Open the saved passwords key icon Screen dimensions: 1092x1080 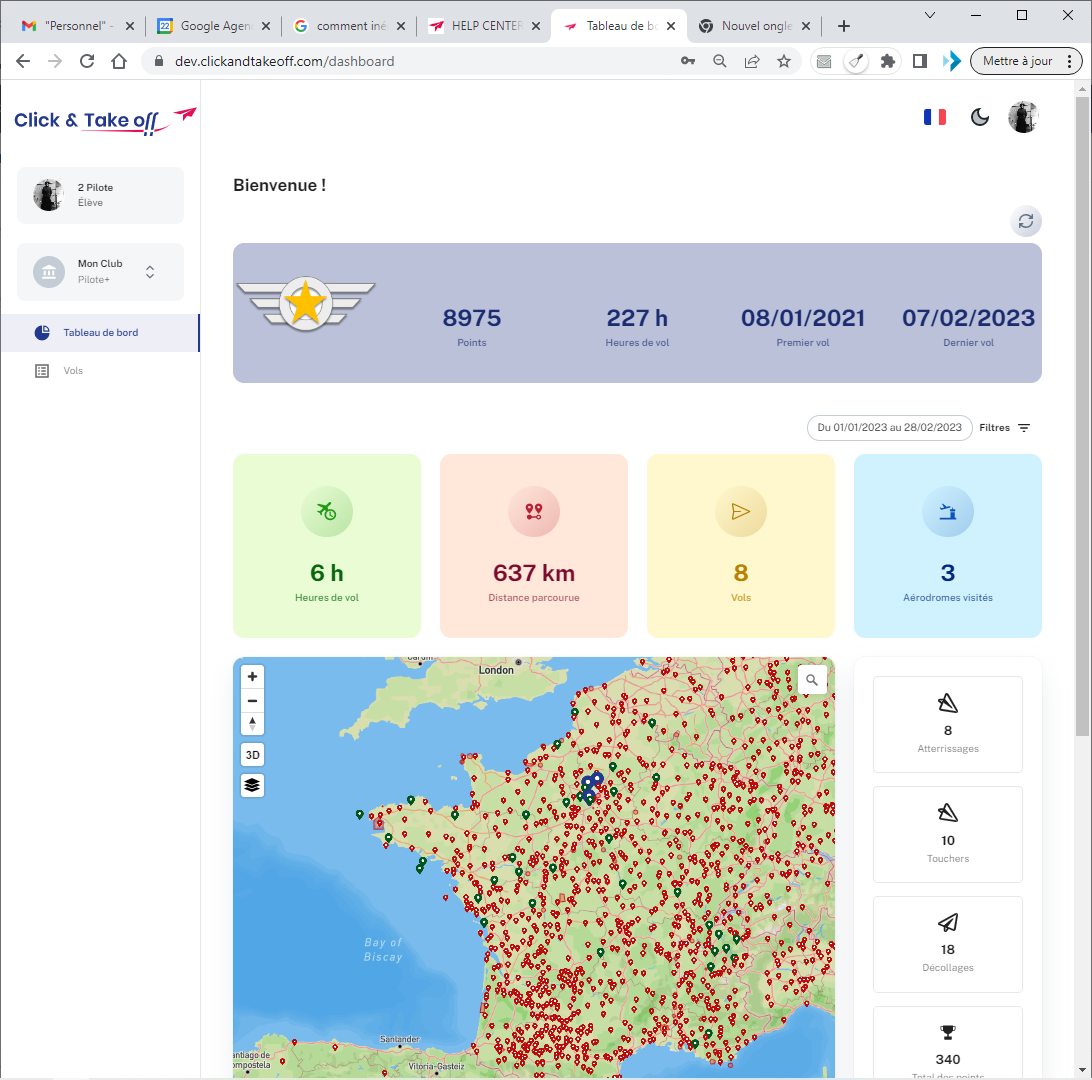688,61
